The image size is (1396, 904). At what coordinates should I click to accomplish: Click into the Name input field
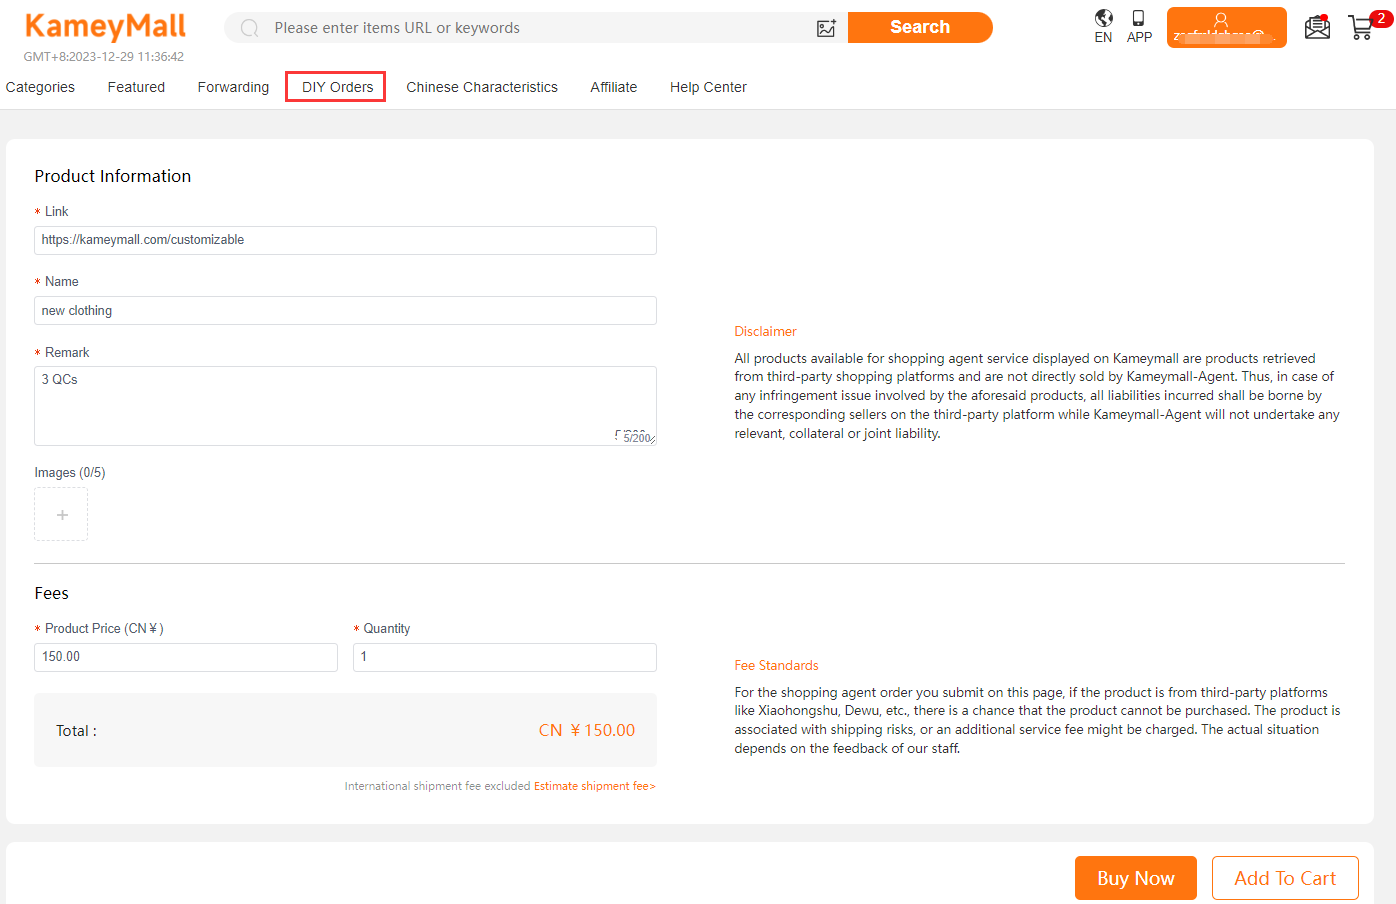pyautogui.click(x=345, y=310)
